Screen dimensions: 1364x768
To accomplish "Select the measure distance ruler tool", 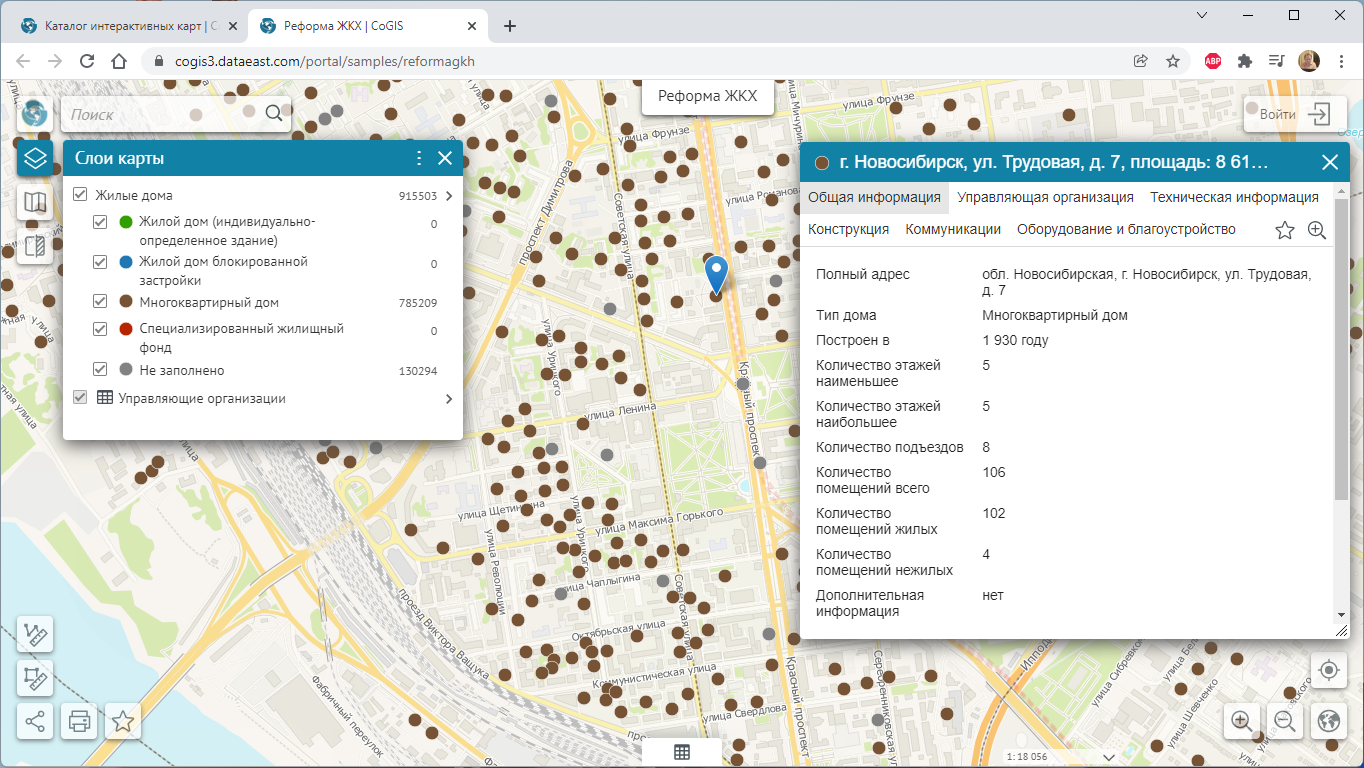I will (x=35, y=635).
